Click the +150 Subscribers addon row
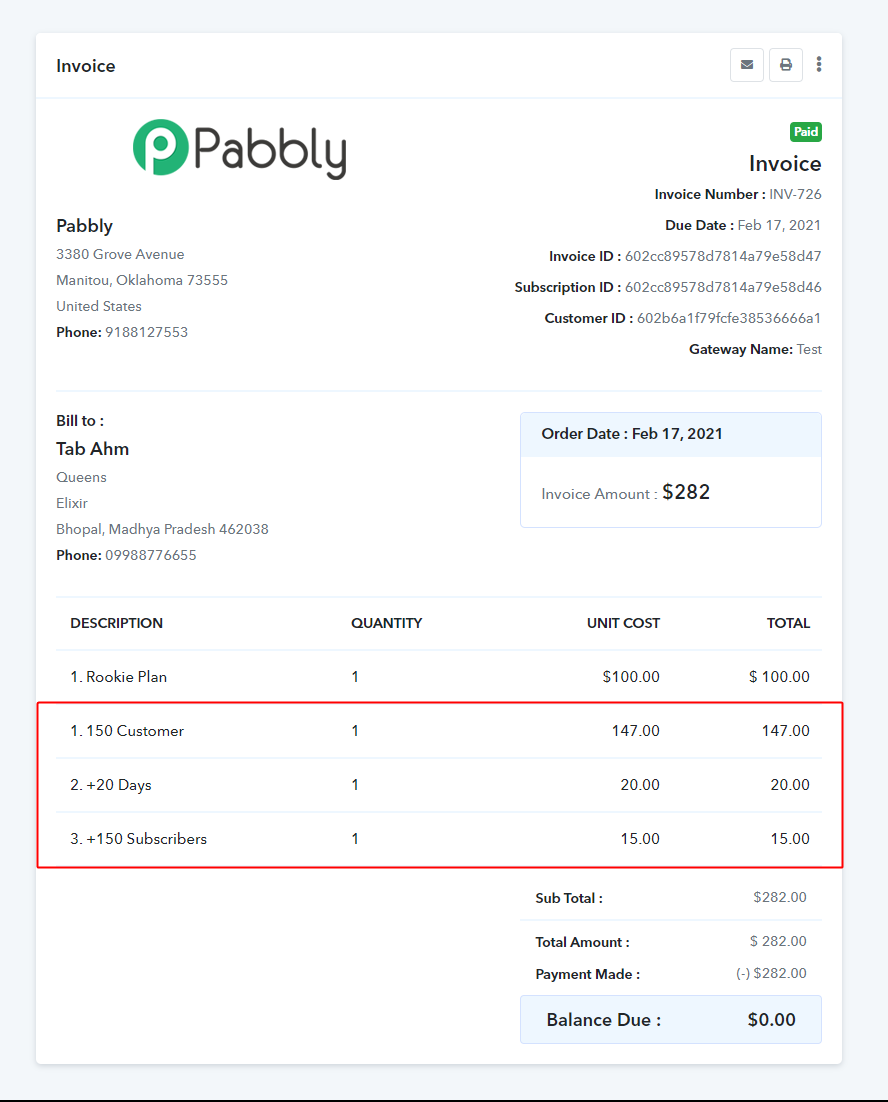Viewport: 888px width, 1102px height. (x=439, y=839)
